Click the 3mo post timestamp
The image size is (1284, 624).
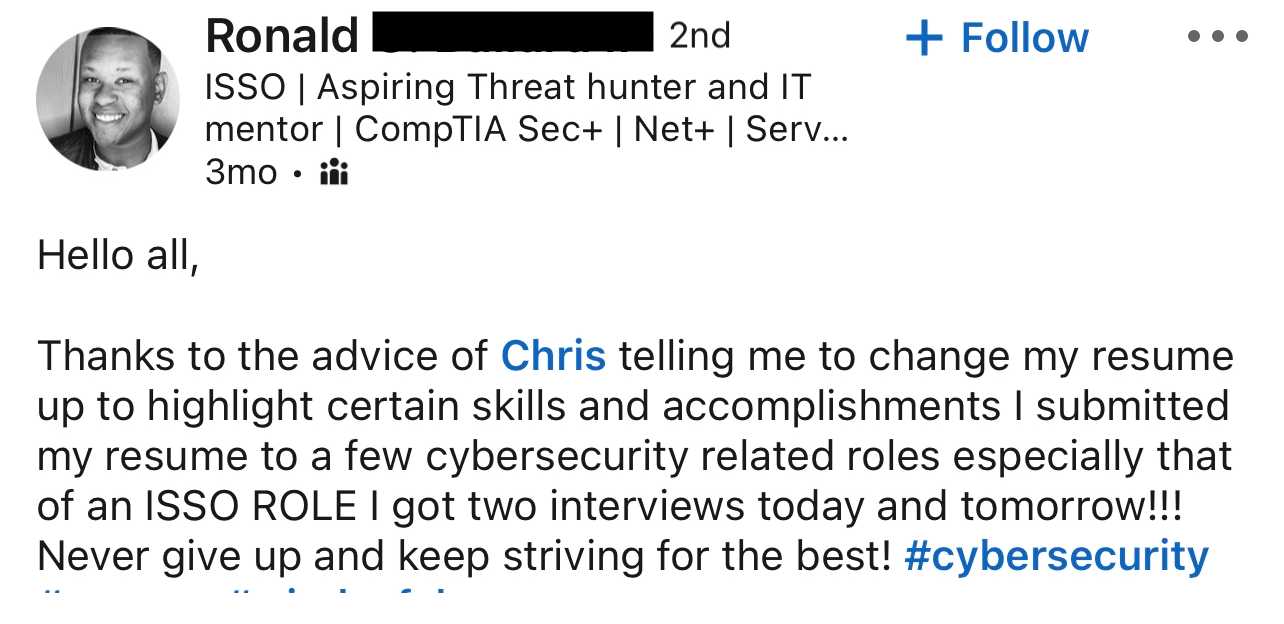(x=241, y=172)
